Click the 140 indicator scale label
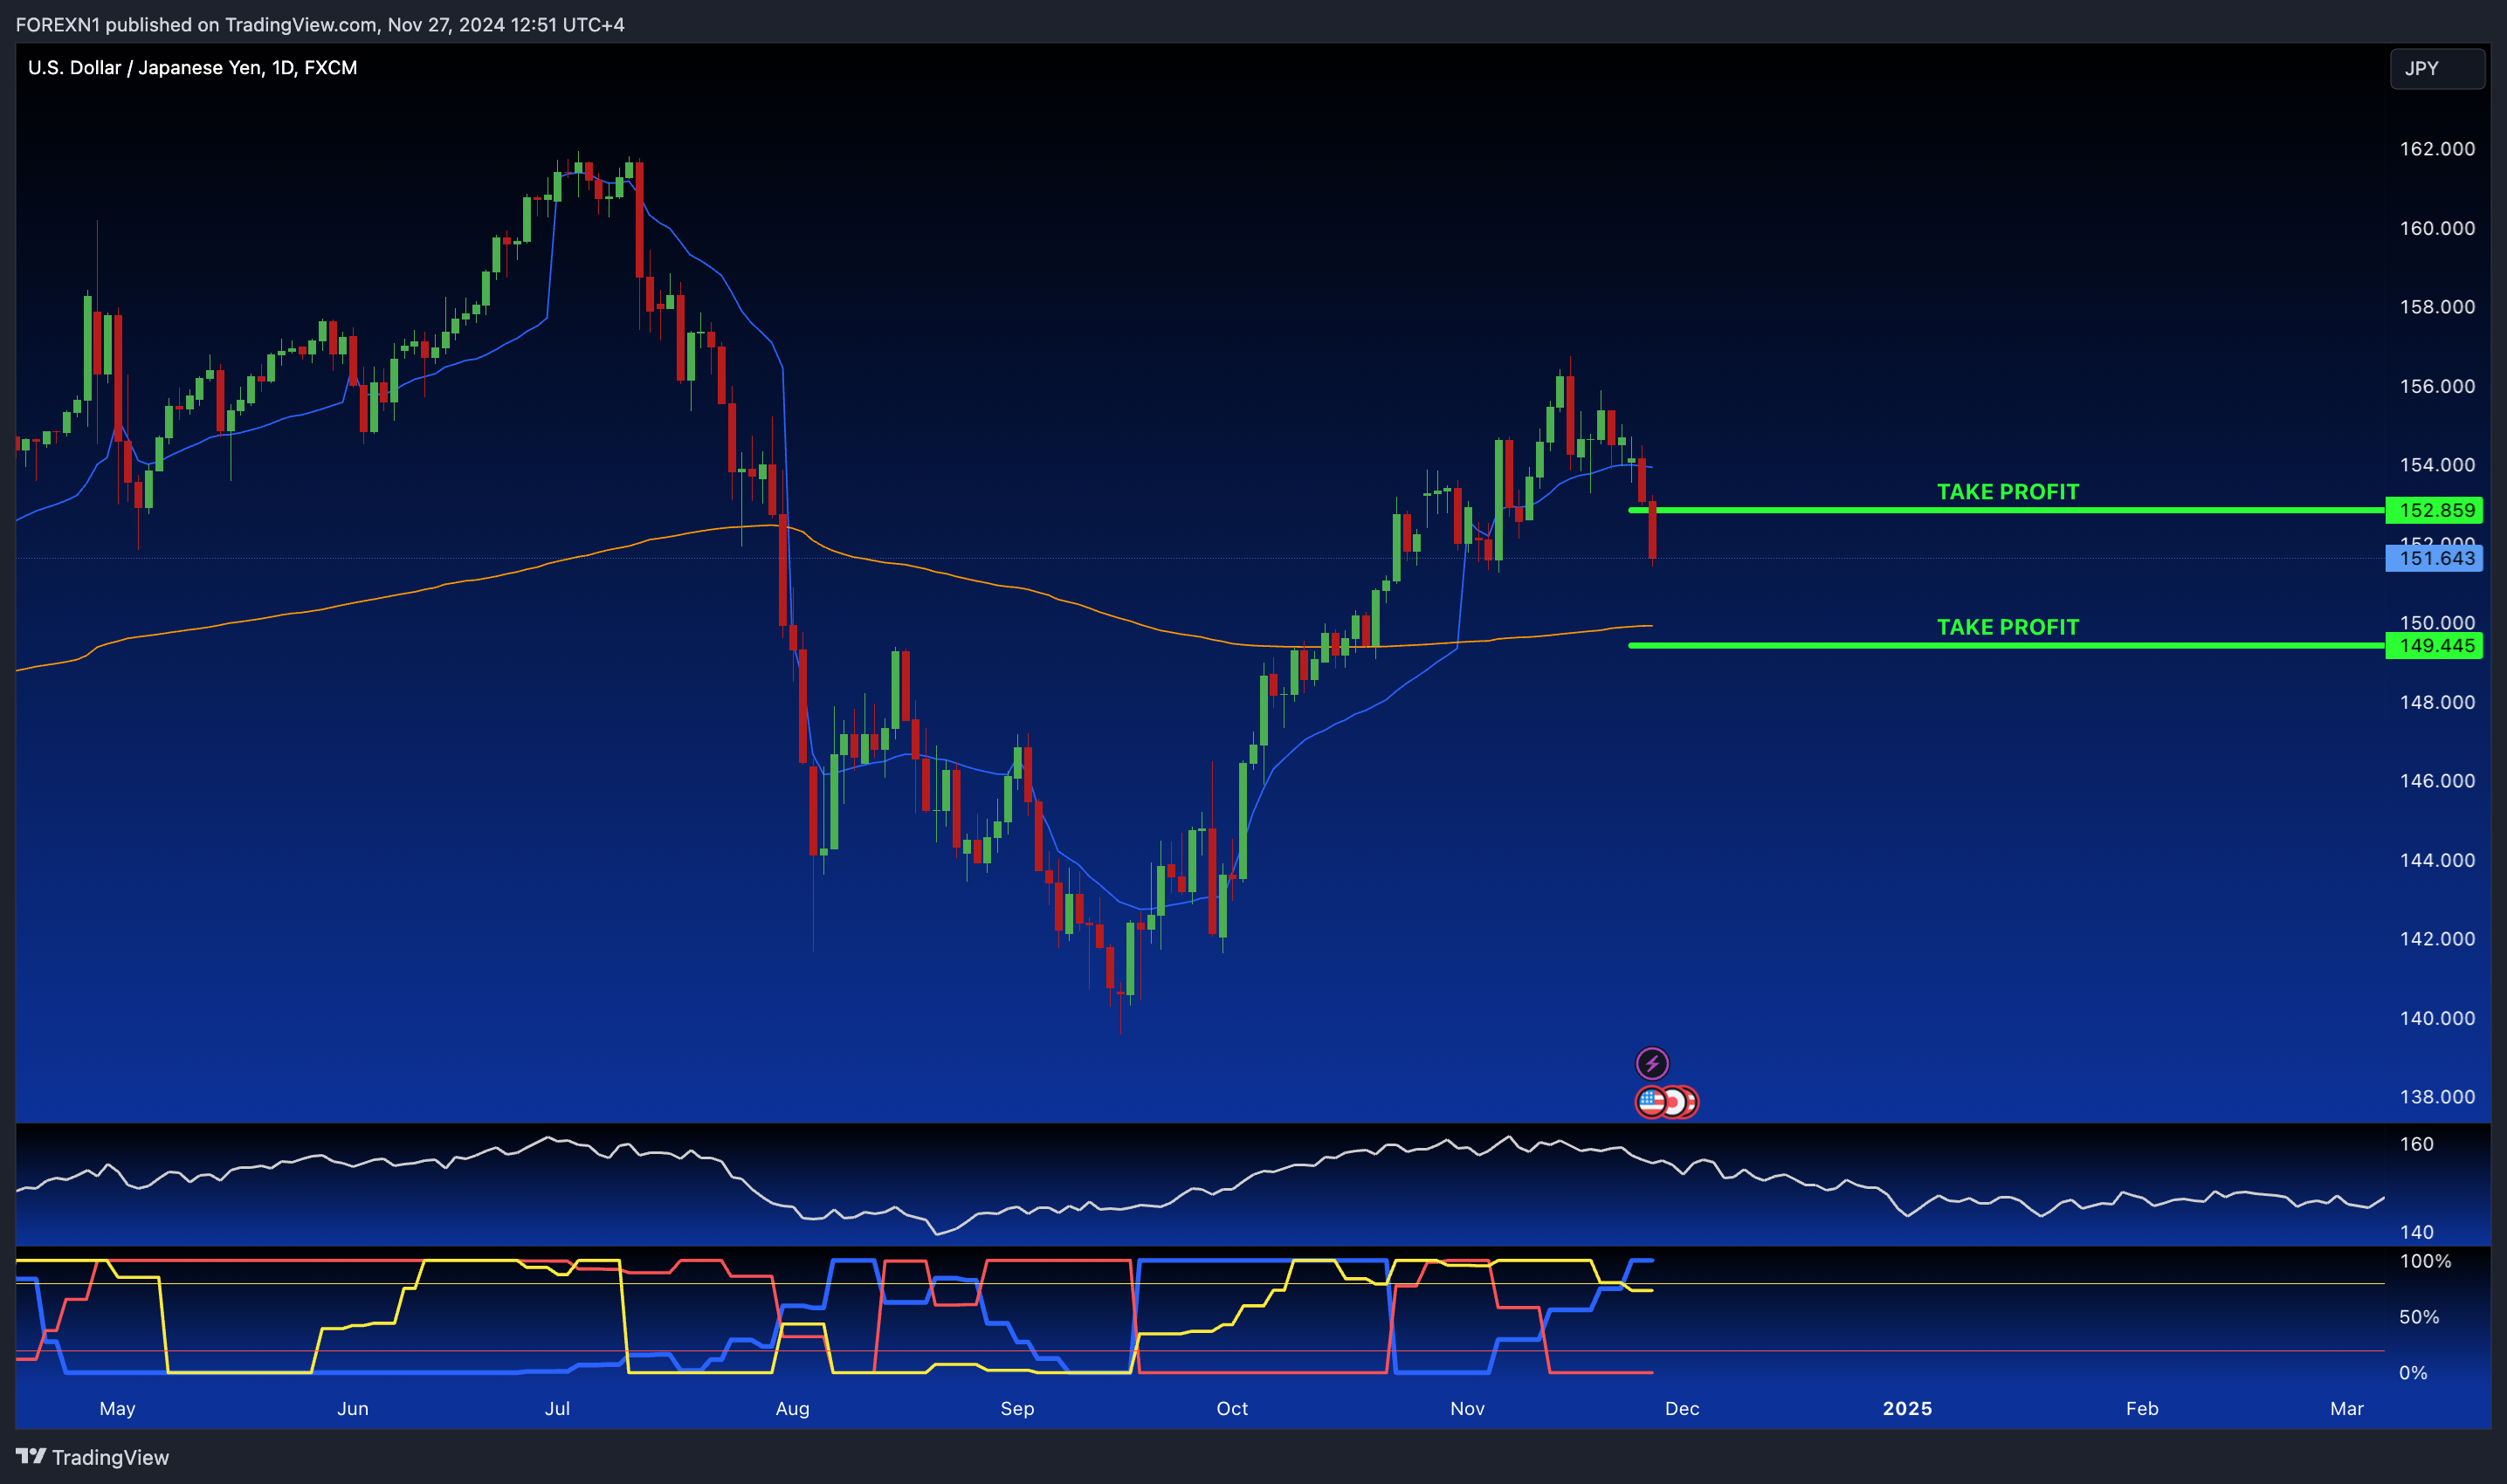Viewport: 2507px width, 1484px height. (2416, 1232)
